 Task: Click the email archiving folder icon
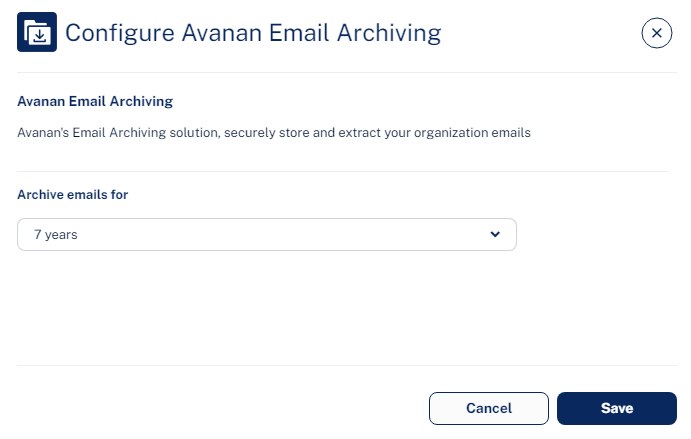pyautogui.click(x=37, y=32)
